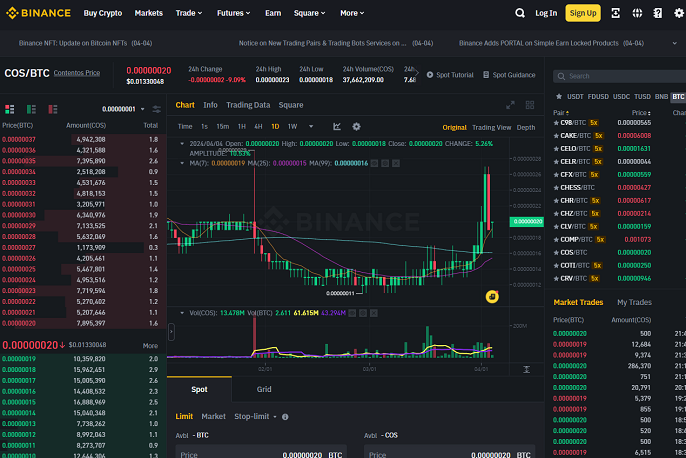Collapse the Vol(COS) indicator row triangle
The width and height of the screenshot is (686, 458).
tap(182, 313)
